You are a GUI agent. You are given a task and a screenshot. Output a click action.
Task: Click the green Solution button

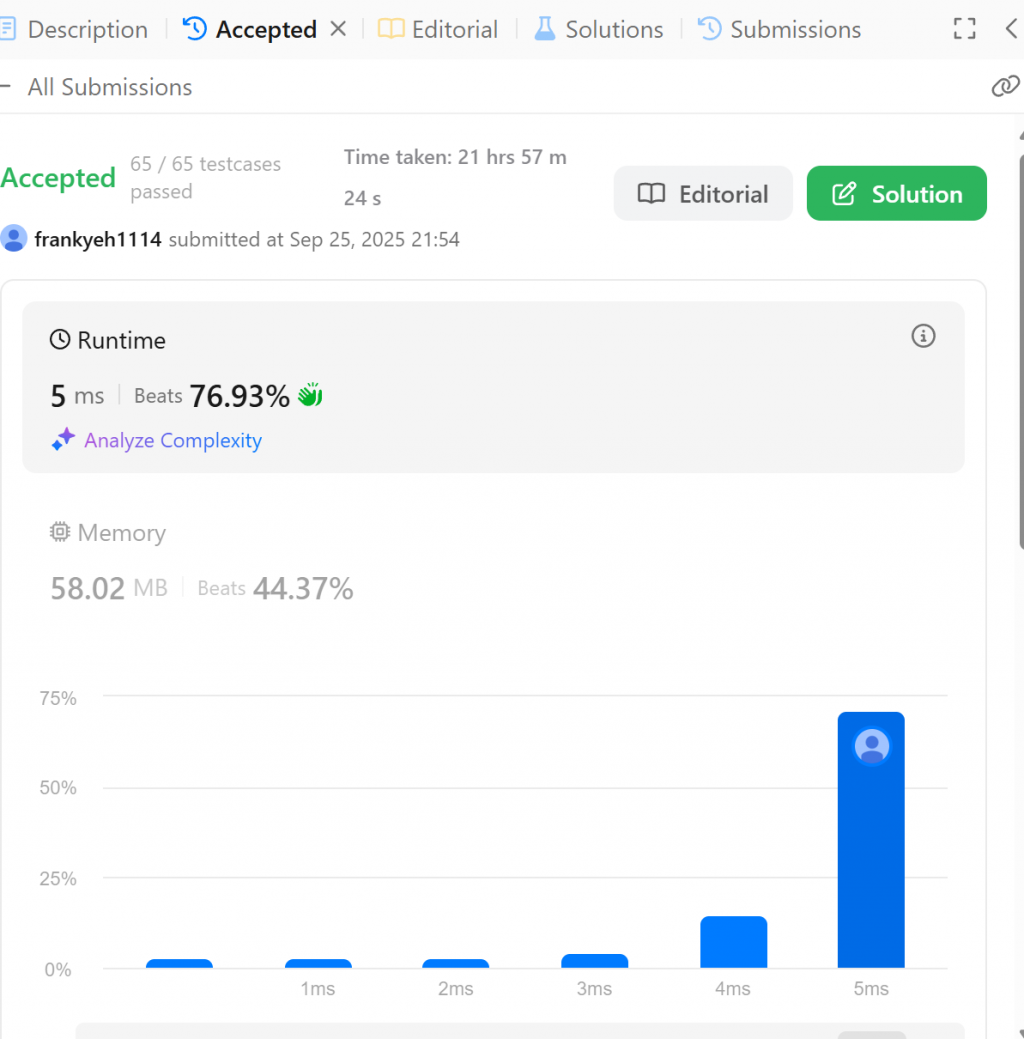pyautogui.click(x=897, y=193)
